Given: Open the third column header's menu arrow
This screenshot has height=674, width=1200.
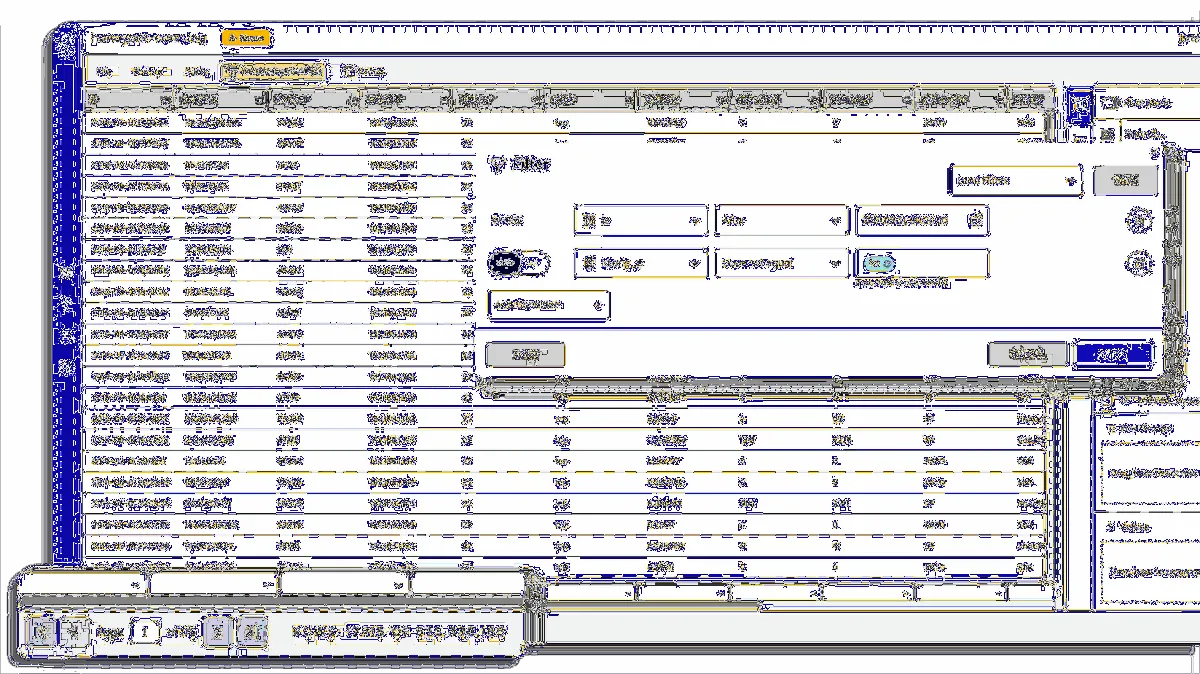Looking at the screenshot, I should (354, 100).
